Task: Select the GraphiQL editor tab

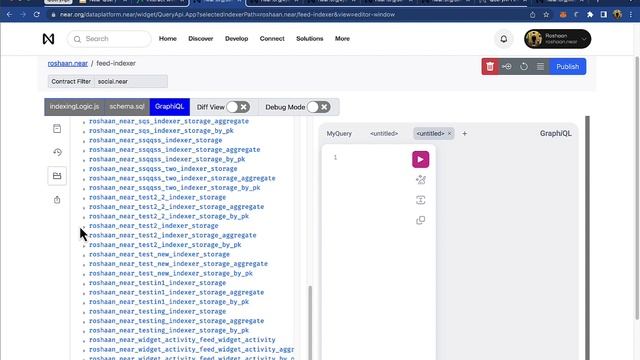Action: pyautogui.click(x=169, y=107)
